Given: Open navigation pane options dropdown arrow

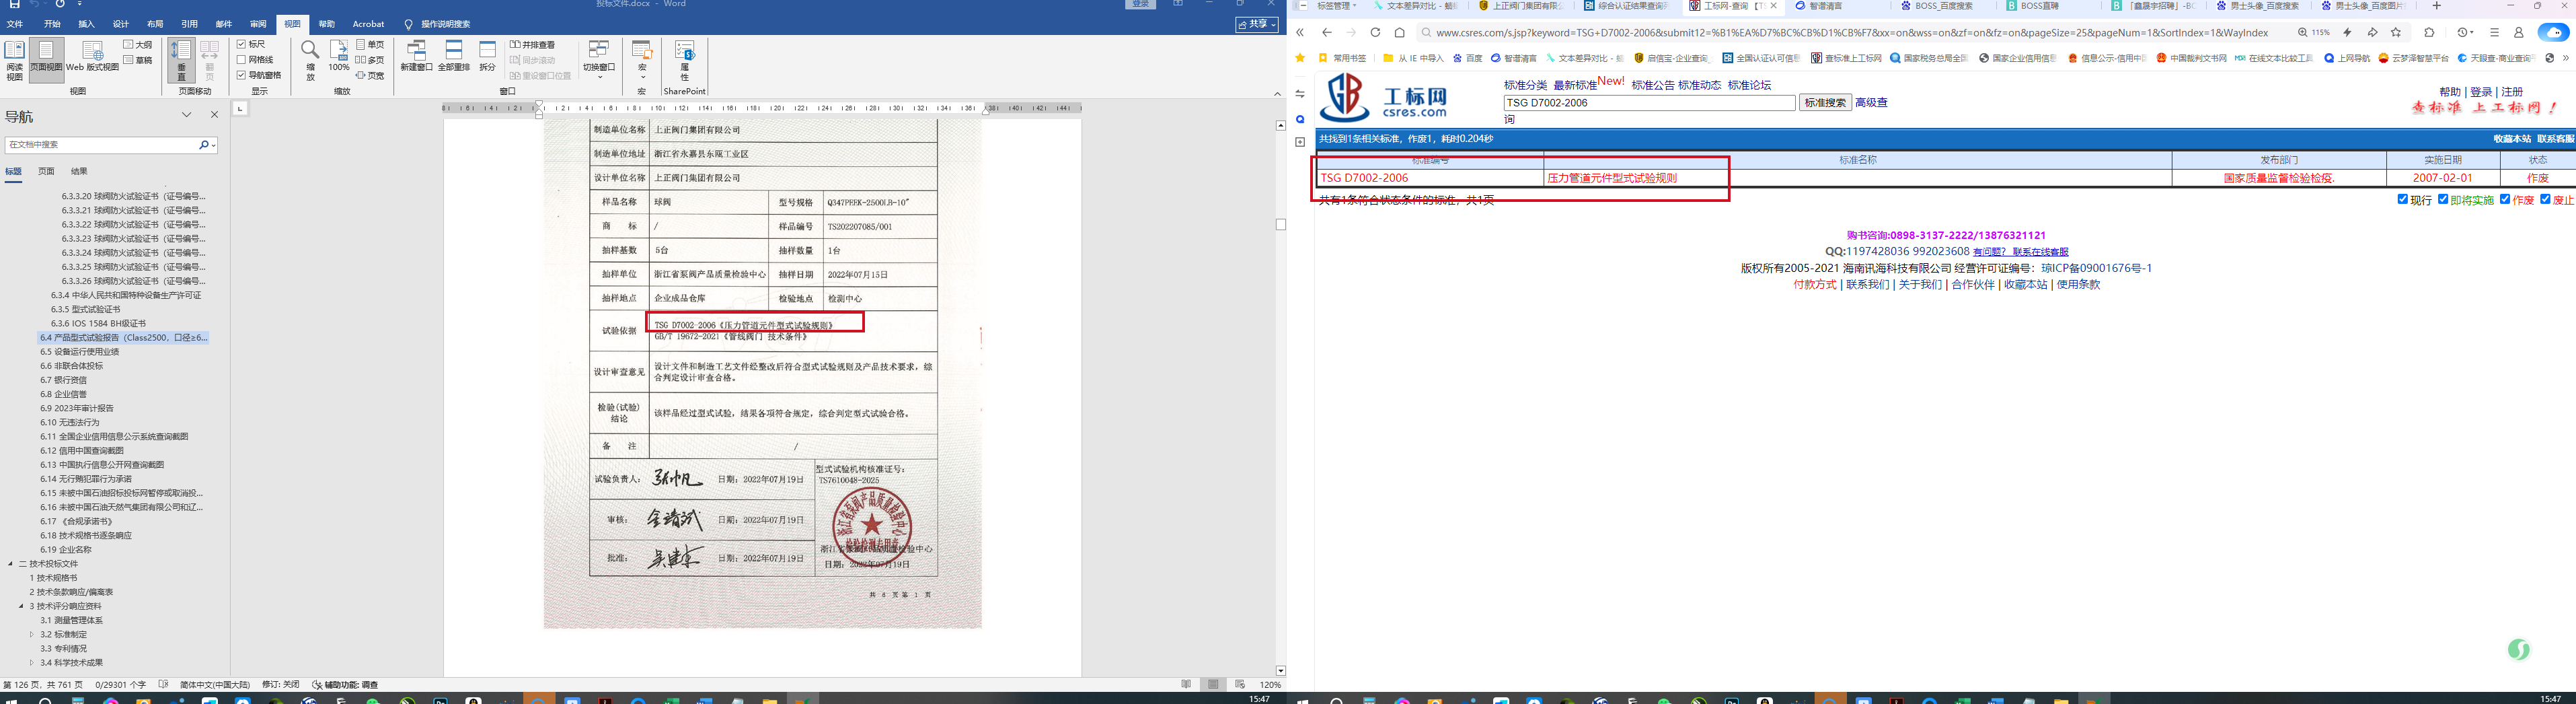Looking at the screenshot, I should point(186,115).
